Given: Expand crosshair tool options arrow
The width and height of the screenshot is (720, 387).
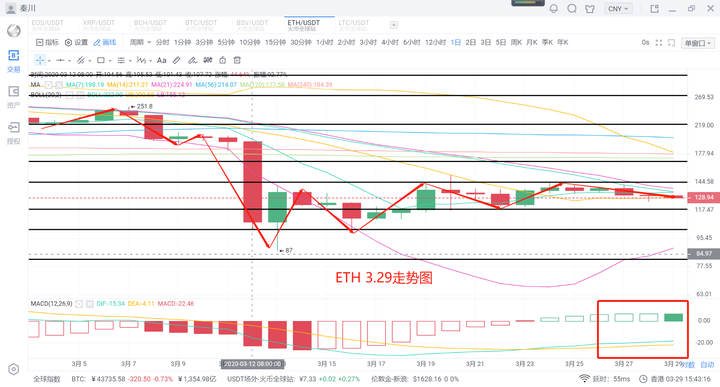Looking at the screenshot, I should (49, 61).
